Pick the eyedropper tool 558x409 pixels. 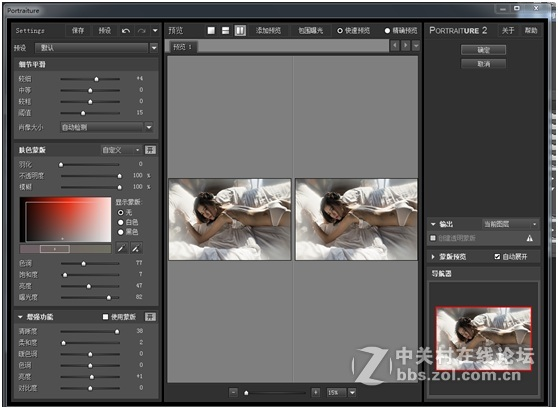(x=121, y=248)
